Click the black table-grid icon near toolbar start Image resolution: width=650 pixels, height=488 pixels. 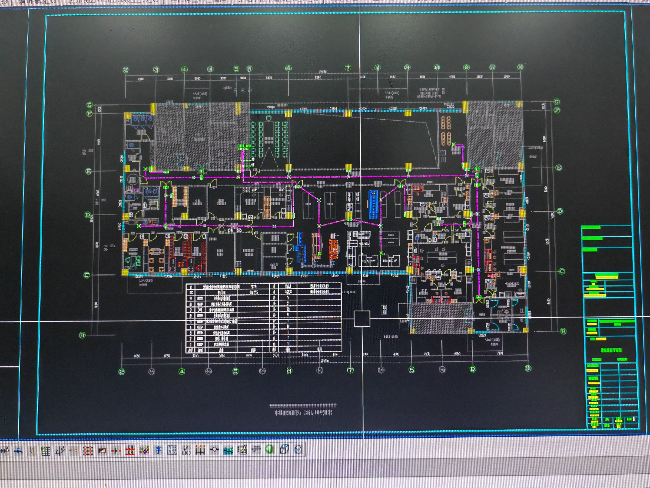[x=46, y=451]
